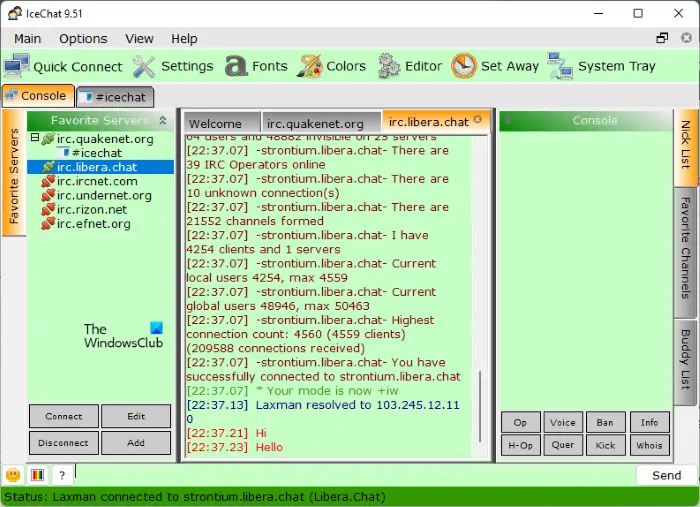Screen dimensions: 700x507
Task: Click the Op button
Action: [521, 422]
